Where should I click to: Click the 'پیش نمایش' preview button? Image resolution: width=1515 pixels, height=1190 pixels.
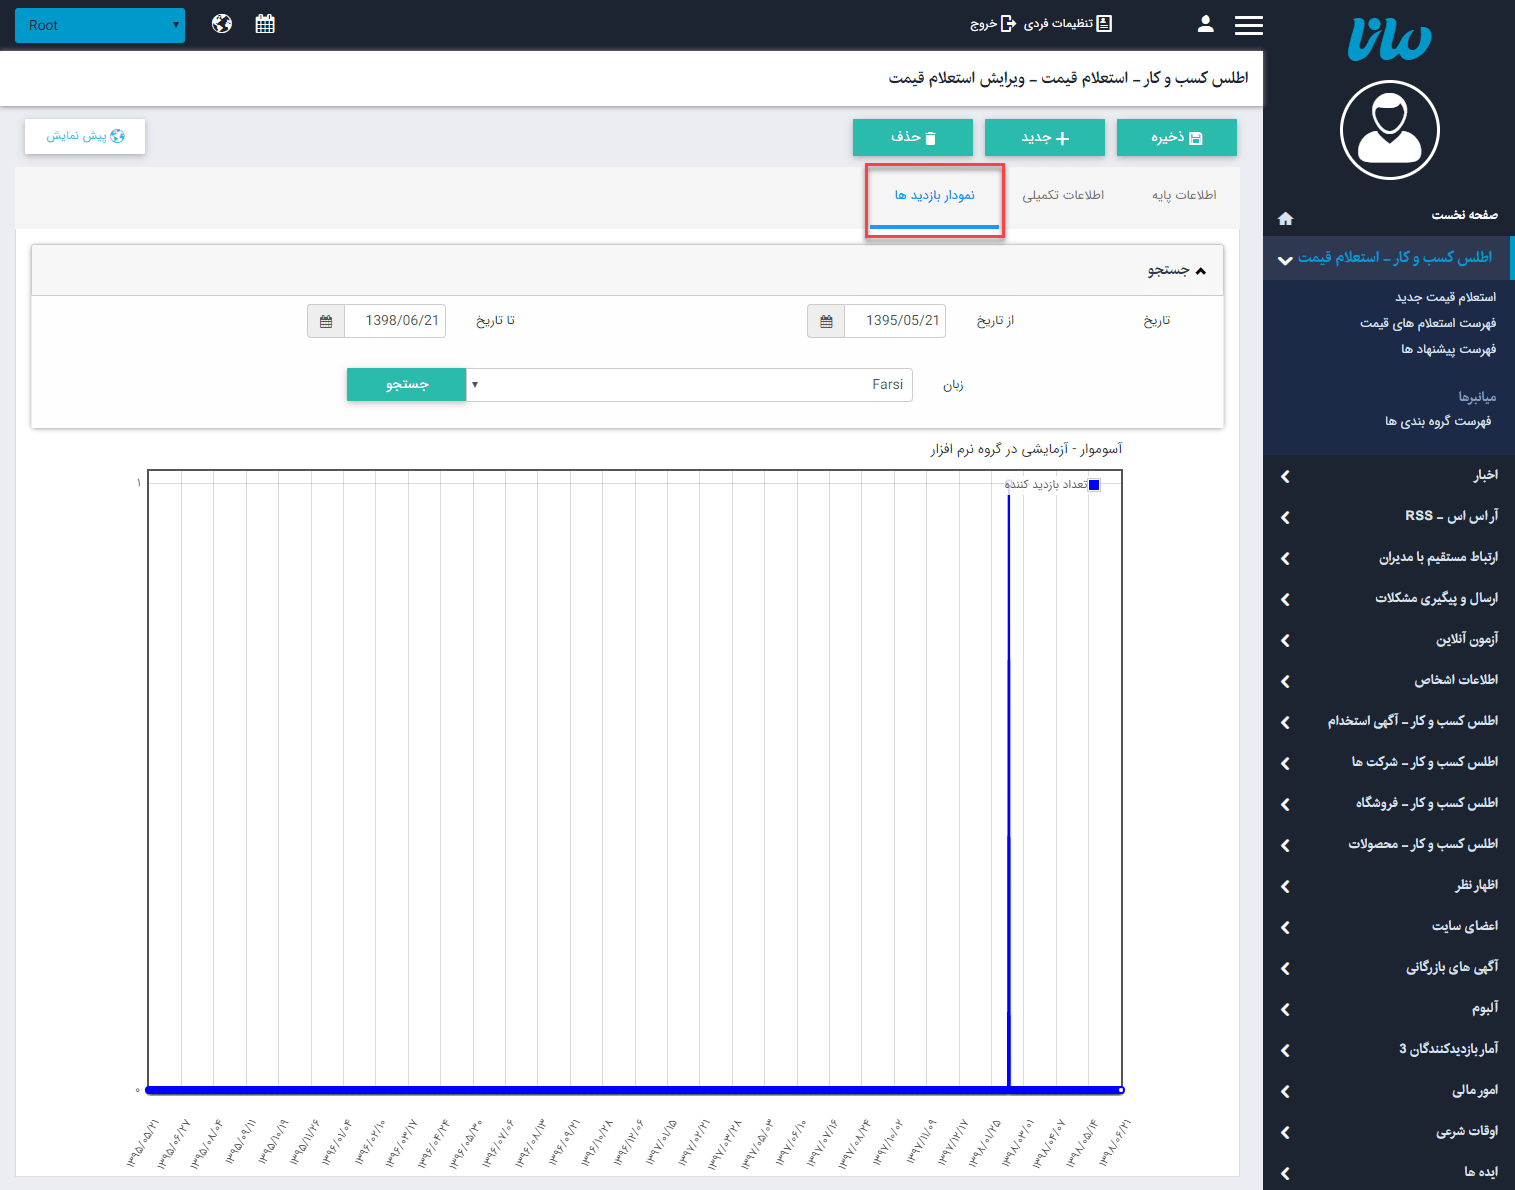coord(85,136)
